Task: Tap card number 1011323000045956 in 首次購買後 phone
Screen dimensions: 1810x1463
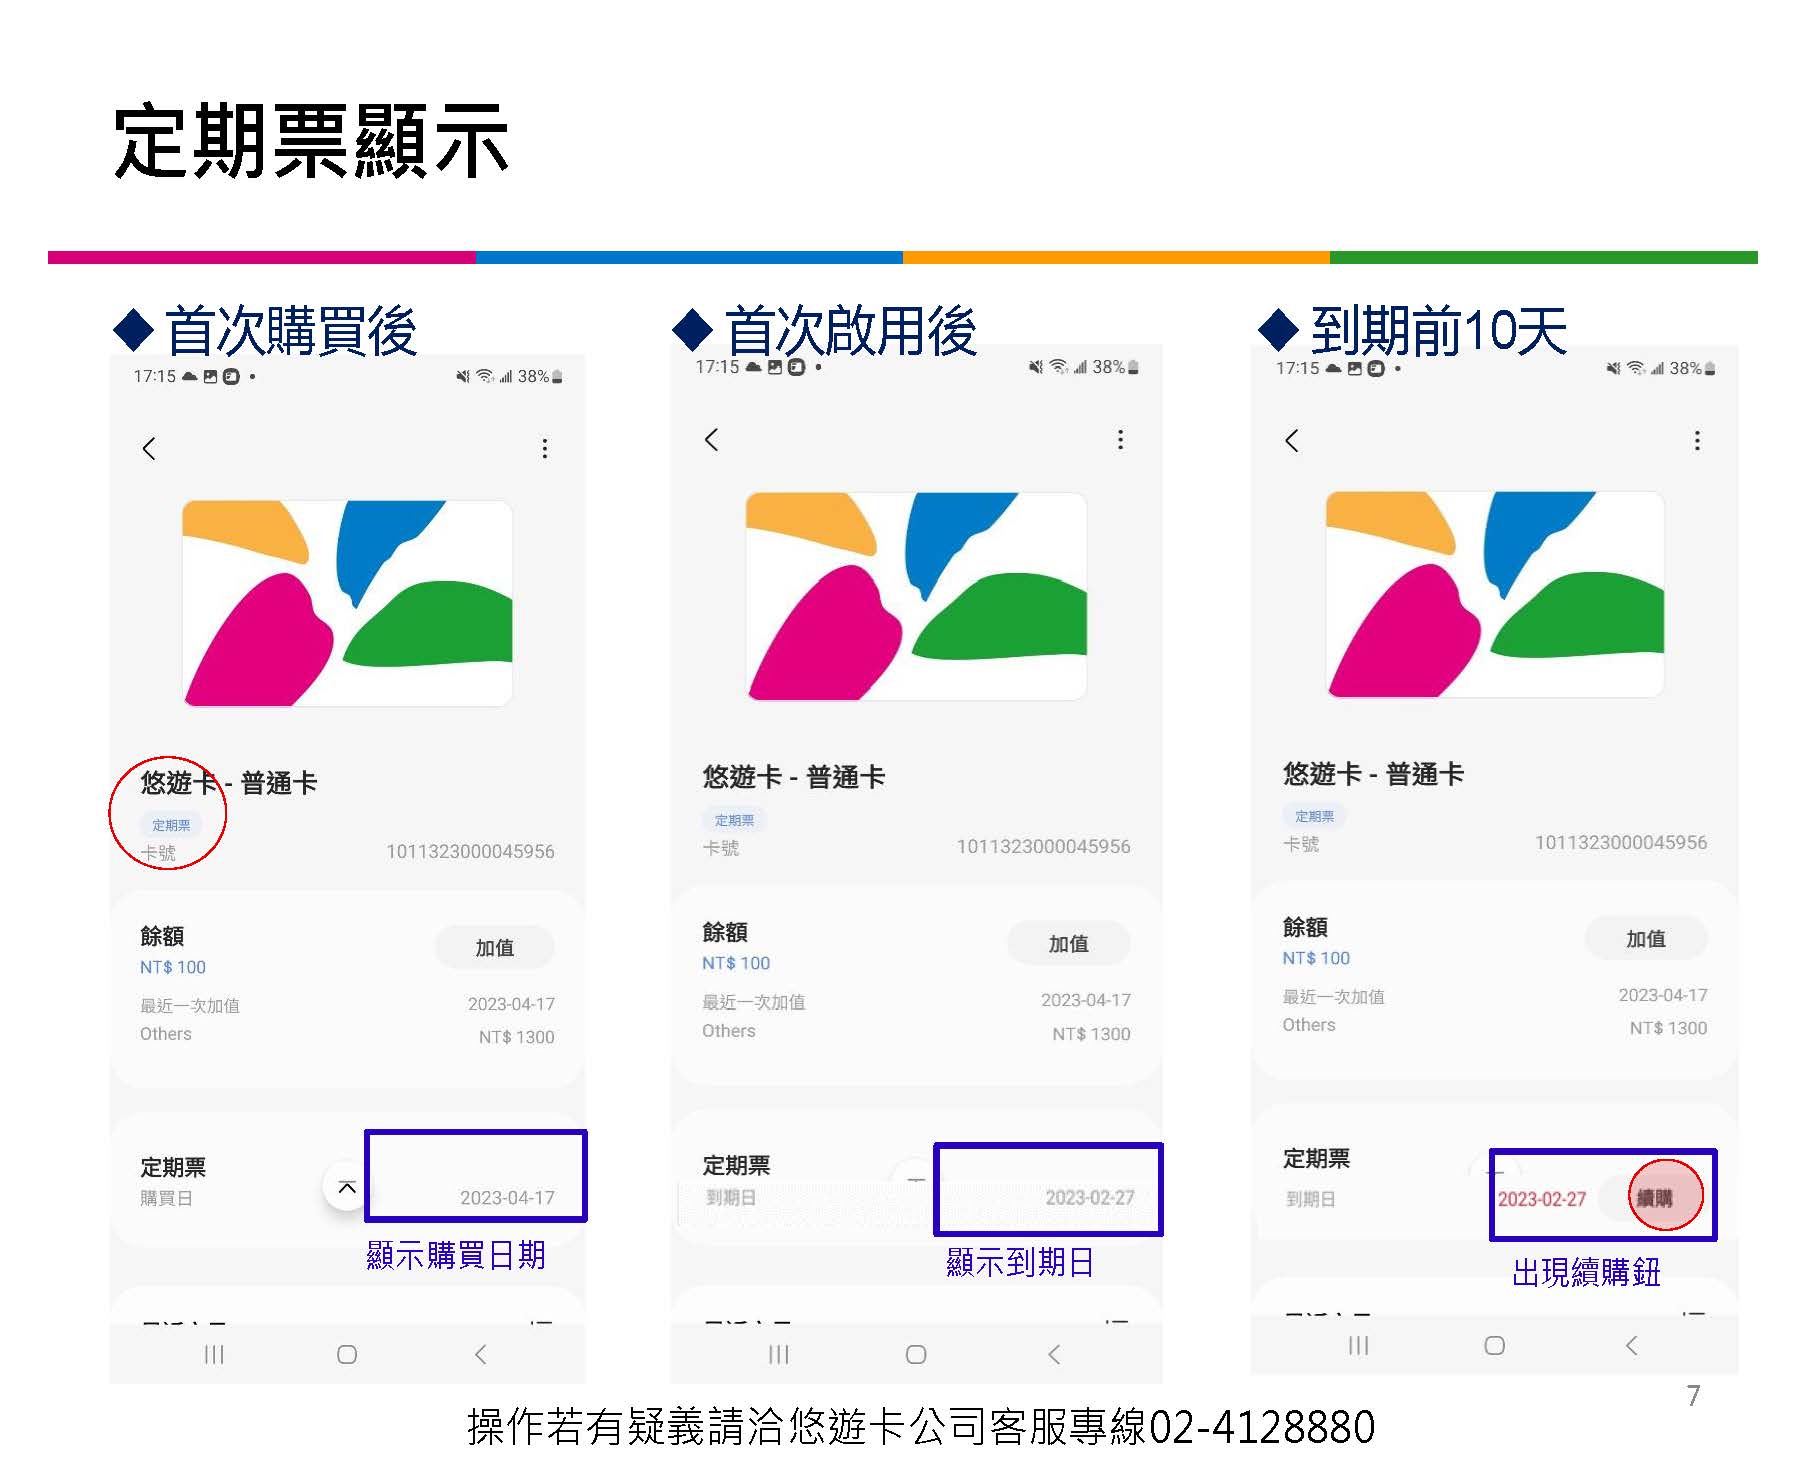Action: point(470,851)
